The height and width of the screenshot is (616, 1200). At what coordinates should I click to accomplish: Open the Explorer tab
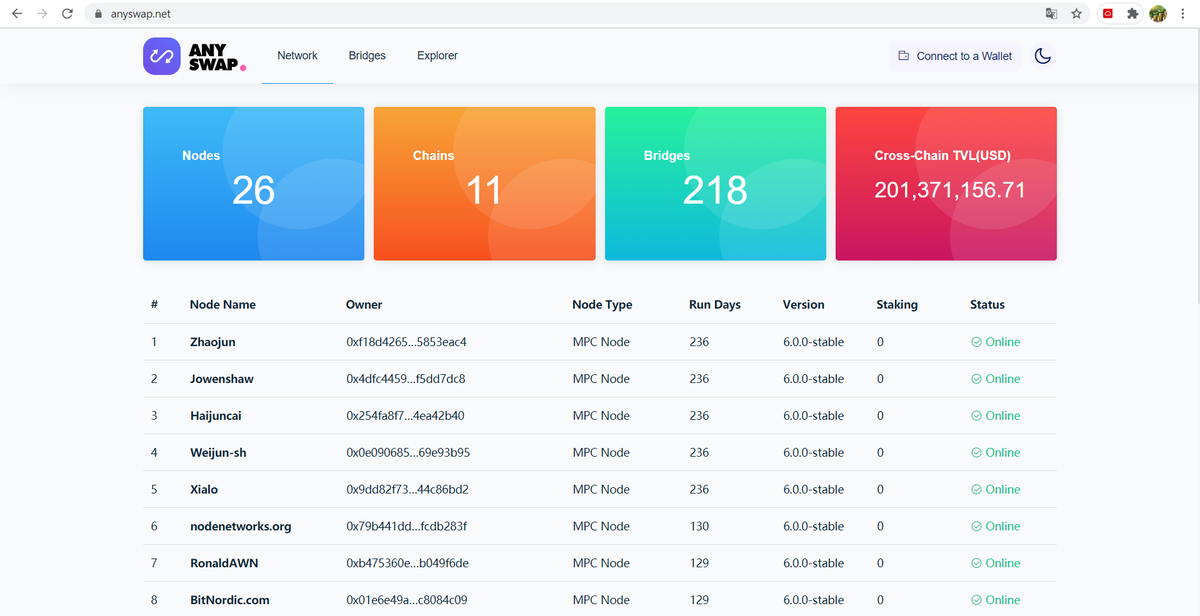click(x=437, y=56)
